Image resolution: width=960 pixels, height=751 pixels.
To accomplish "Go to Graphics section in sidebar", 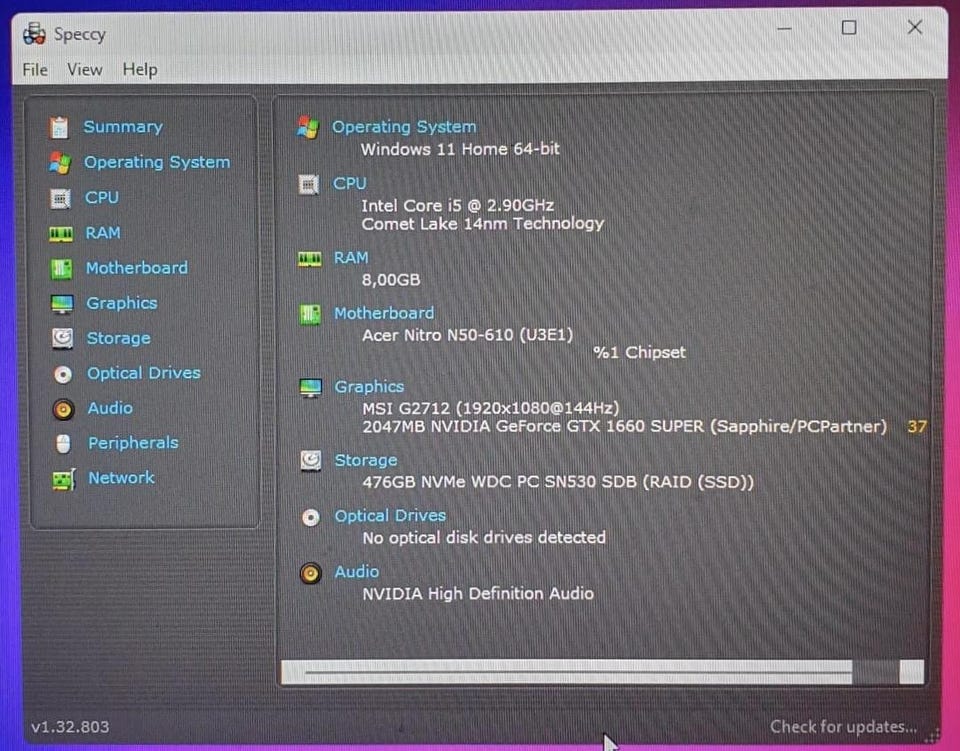I will 122,303.
